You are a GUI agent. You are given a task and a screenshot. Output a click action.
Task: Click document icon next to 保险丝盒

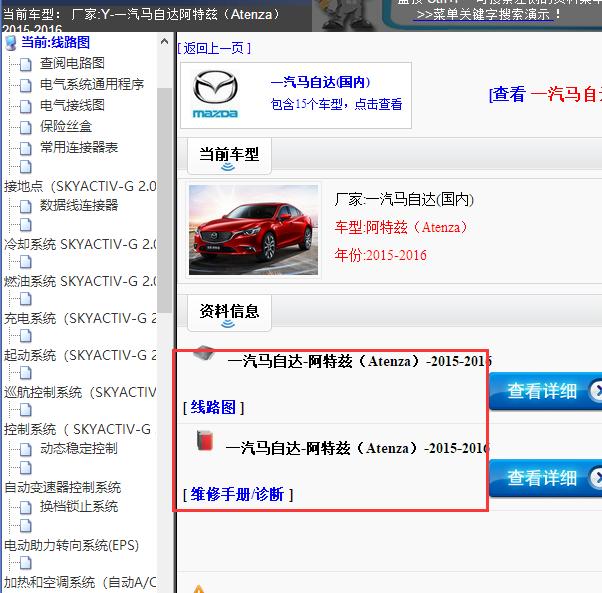(26, 127)
